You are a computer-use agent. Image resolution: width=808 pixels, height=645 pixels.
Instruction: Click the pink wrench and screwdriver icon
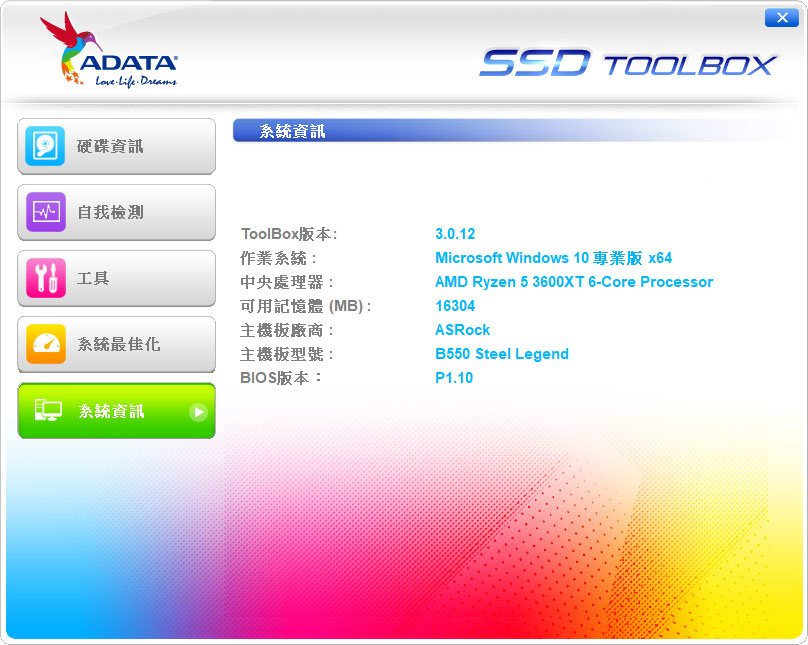(x=45, y=278)
